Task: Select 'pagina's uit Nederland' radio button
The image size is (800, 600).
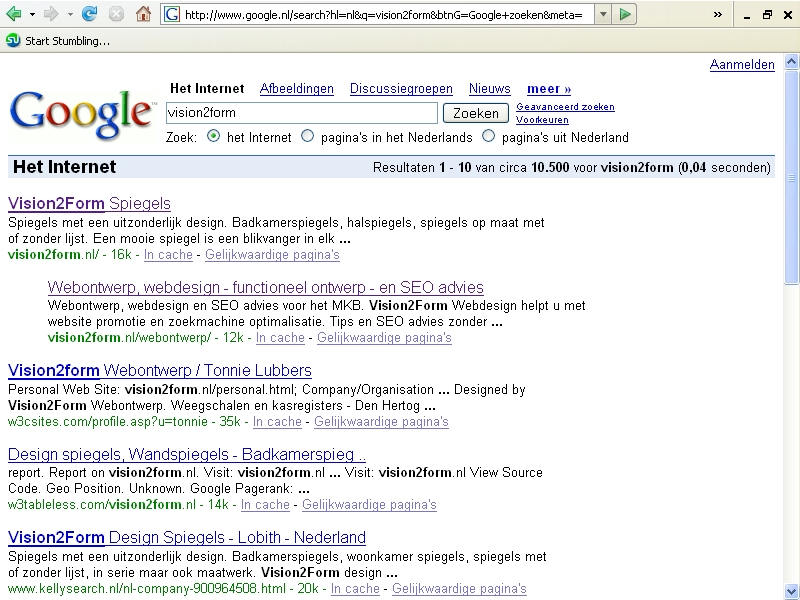Action: pyautogui.click(x=488, y=136)
